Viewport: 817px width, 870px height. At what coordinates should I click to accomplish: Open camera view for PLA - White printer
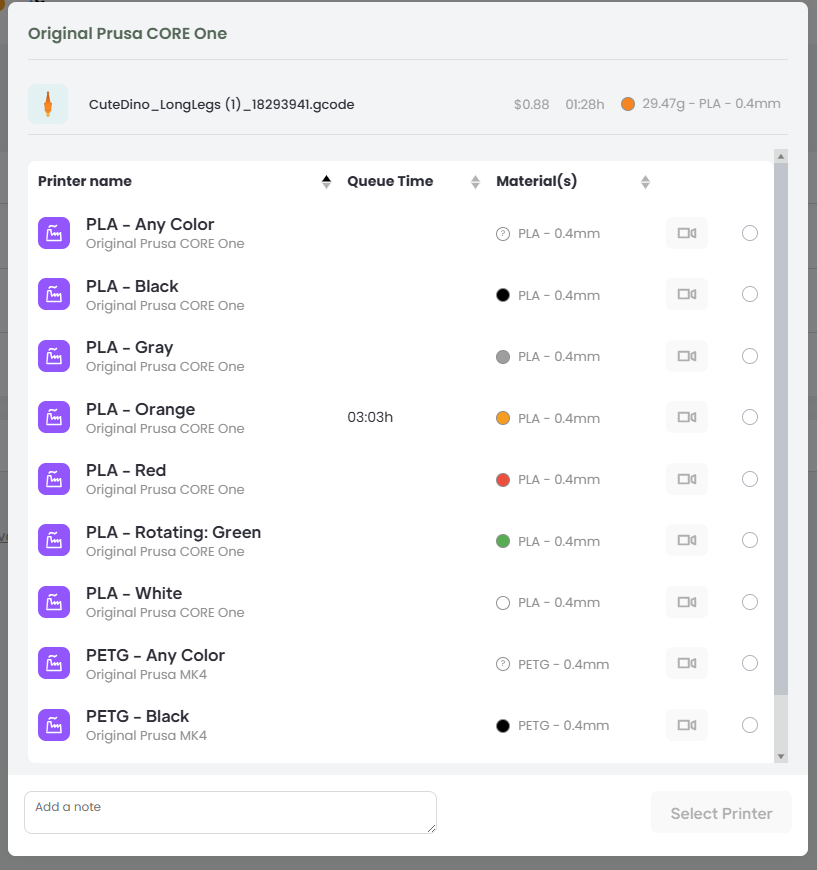point(686,602)
